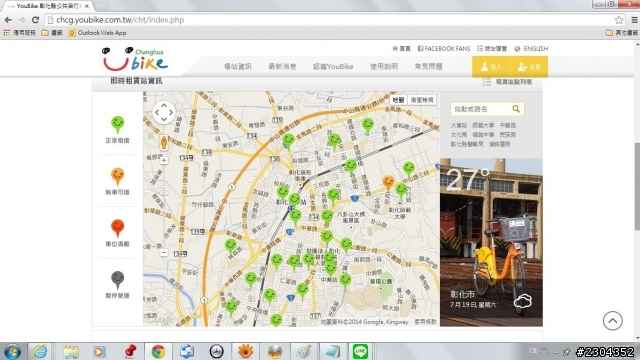
Task: Select the 文化局 quick search link
Action: tap(459, 135)
